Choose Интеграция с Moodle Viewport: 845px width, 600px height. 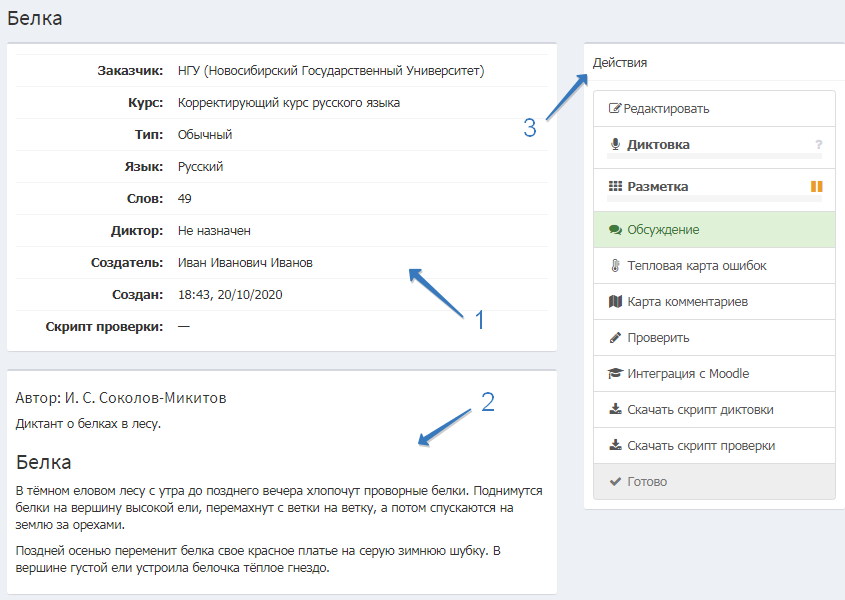[688, 374]
